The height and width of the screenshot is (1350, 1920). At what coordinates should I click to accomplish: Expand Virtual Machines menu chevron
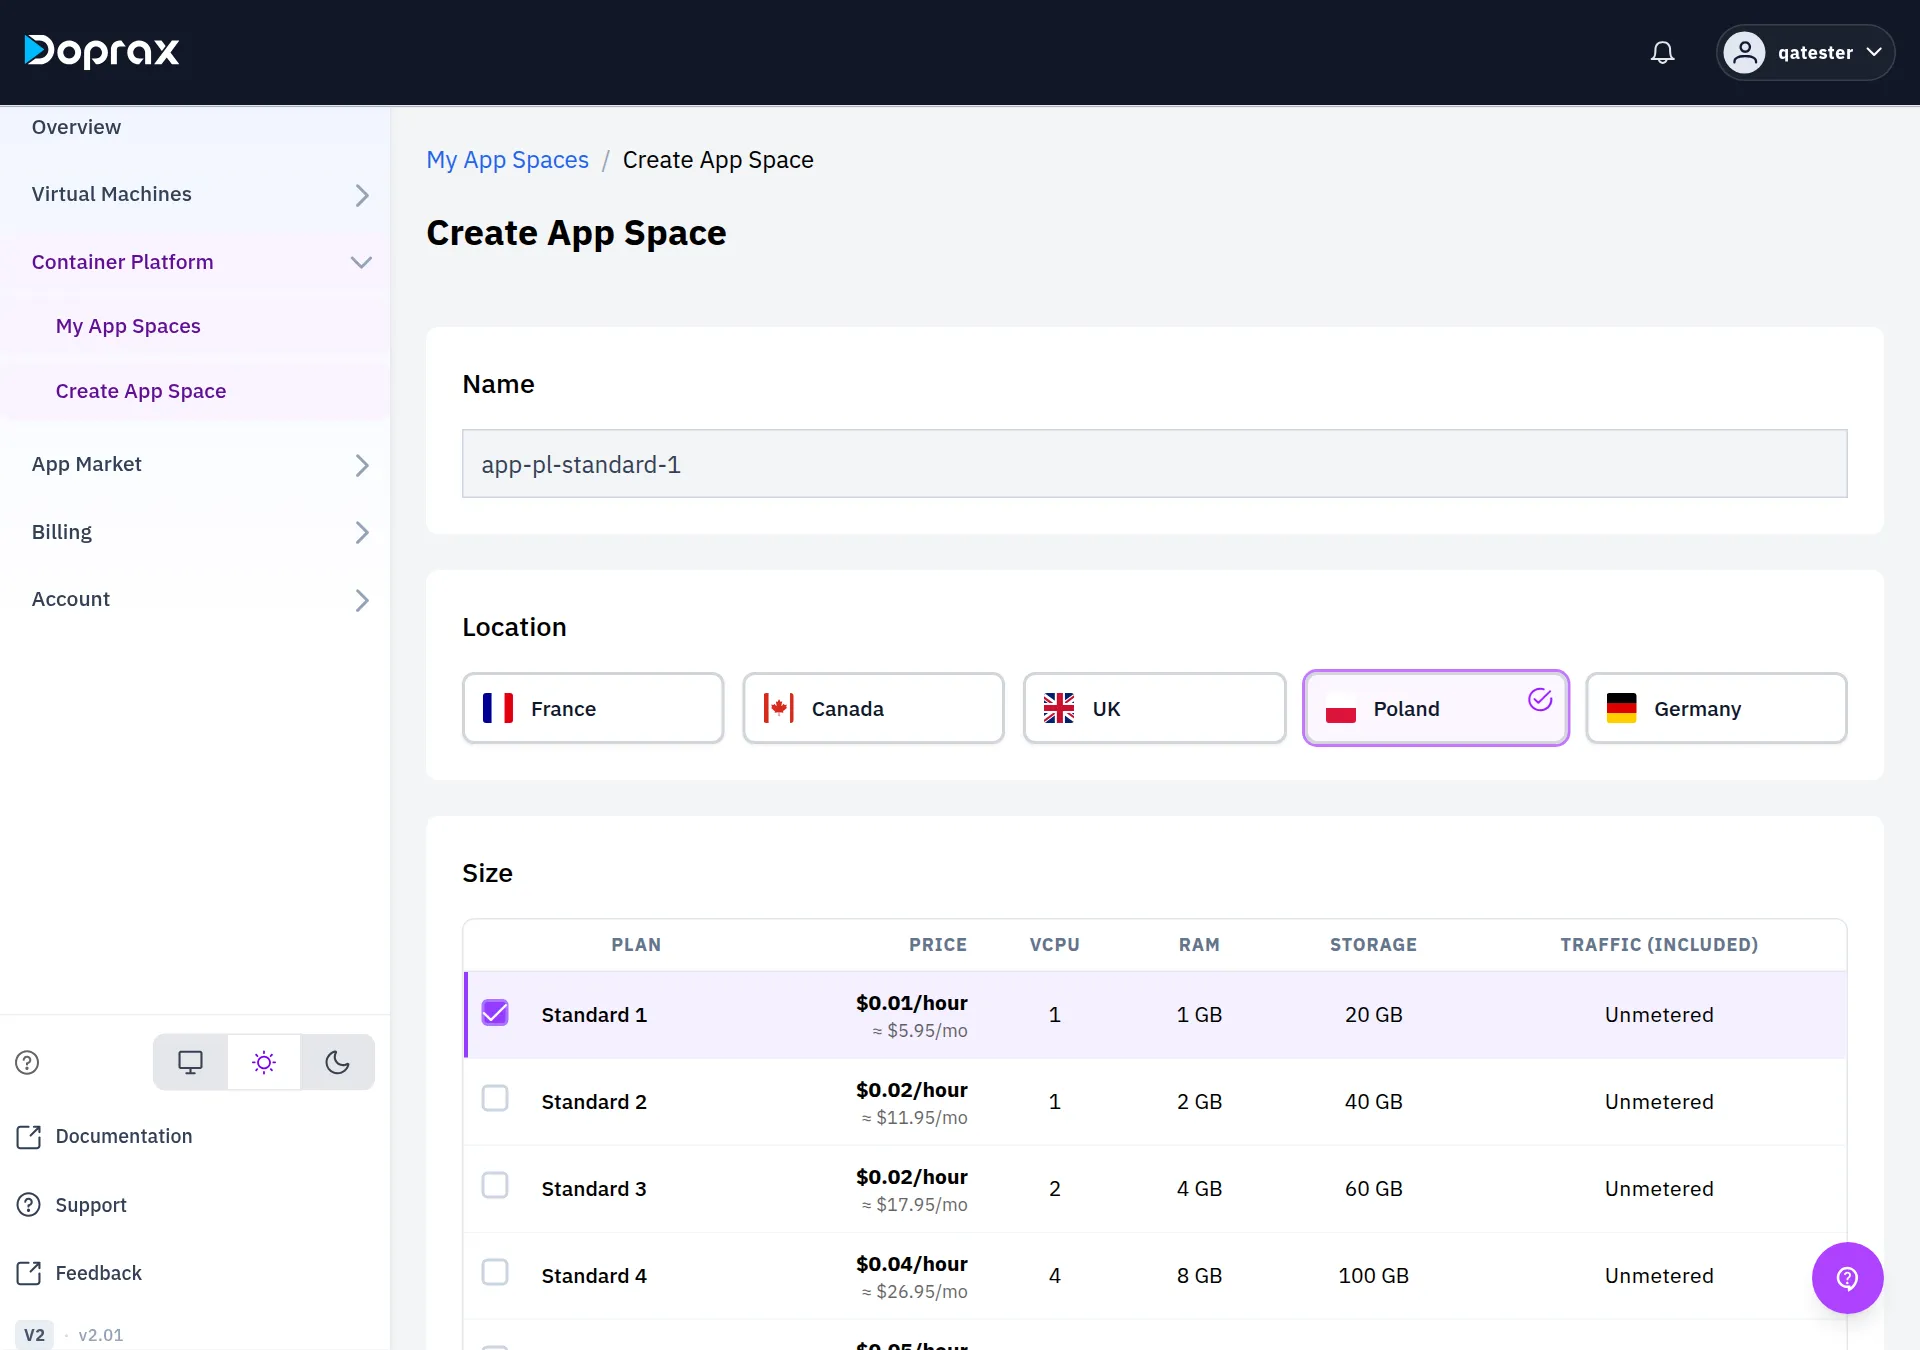pyautogui.click(x=362, y=195)
